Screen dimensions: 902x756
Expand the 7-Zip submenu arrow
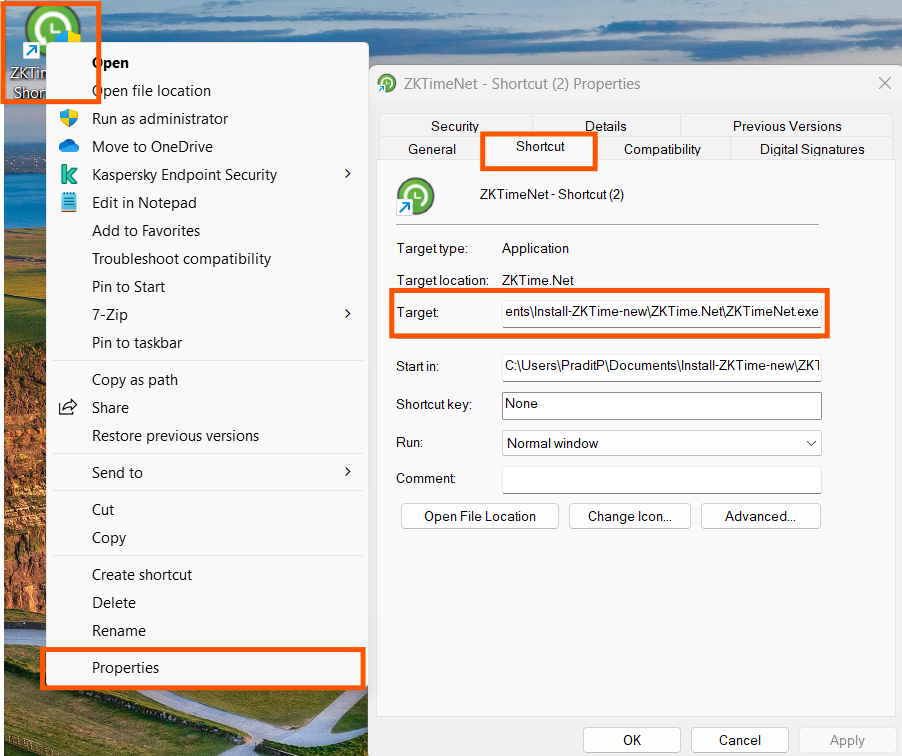pyautogui.click(x=347, y=314)
